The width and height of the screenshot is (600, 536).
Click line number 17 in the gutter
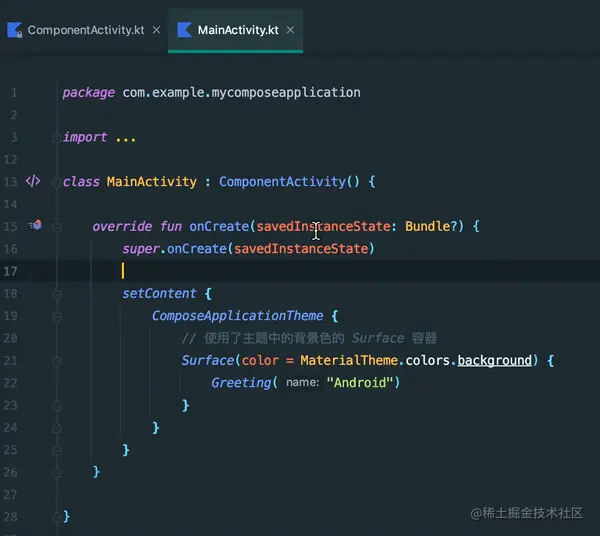pos(11,271)
